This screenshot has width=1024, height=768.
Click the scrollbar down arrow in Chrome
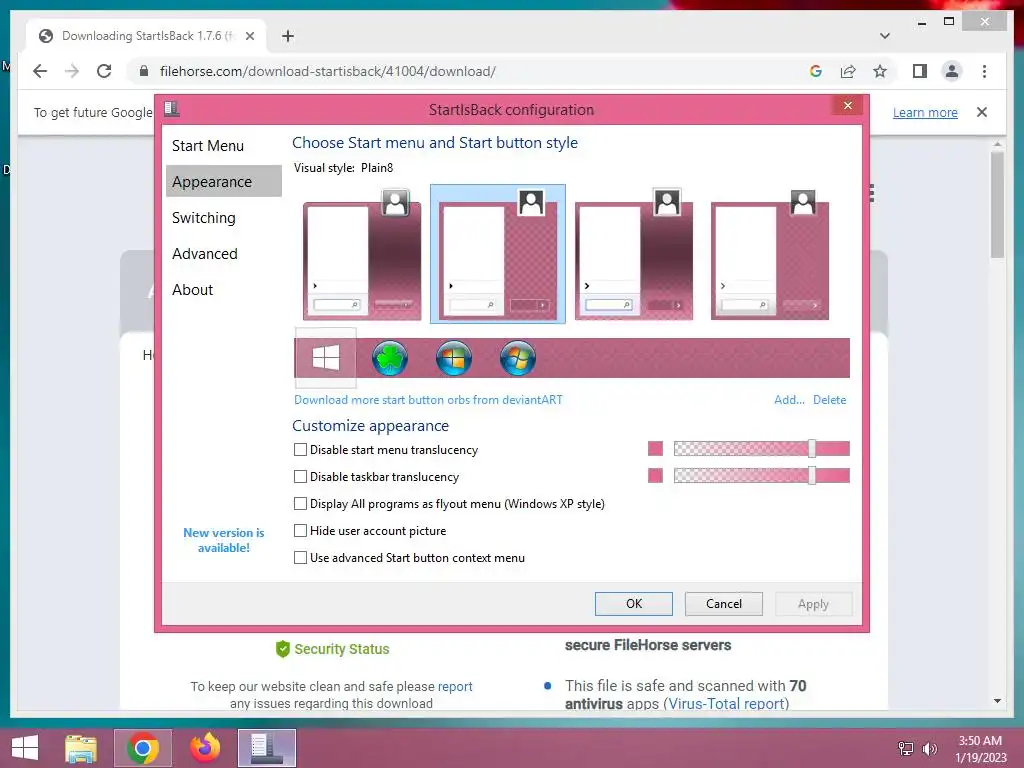tap(997, 701)
